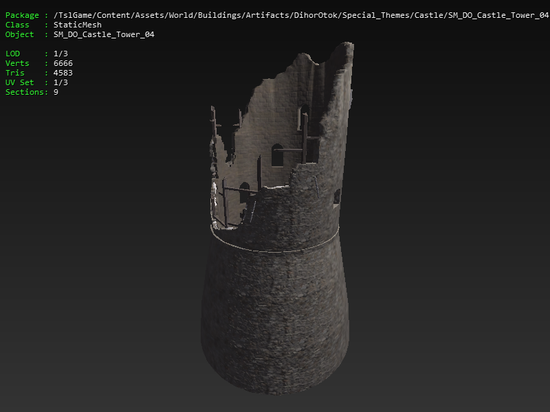
Task: Select the vertex count 6666
Action: [x=63, y=63]
